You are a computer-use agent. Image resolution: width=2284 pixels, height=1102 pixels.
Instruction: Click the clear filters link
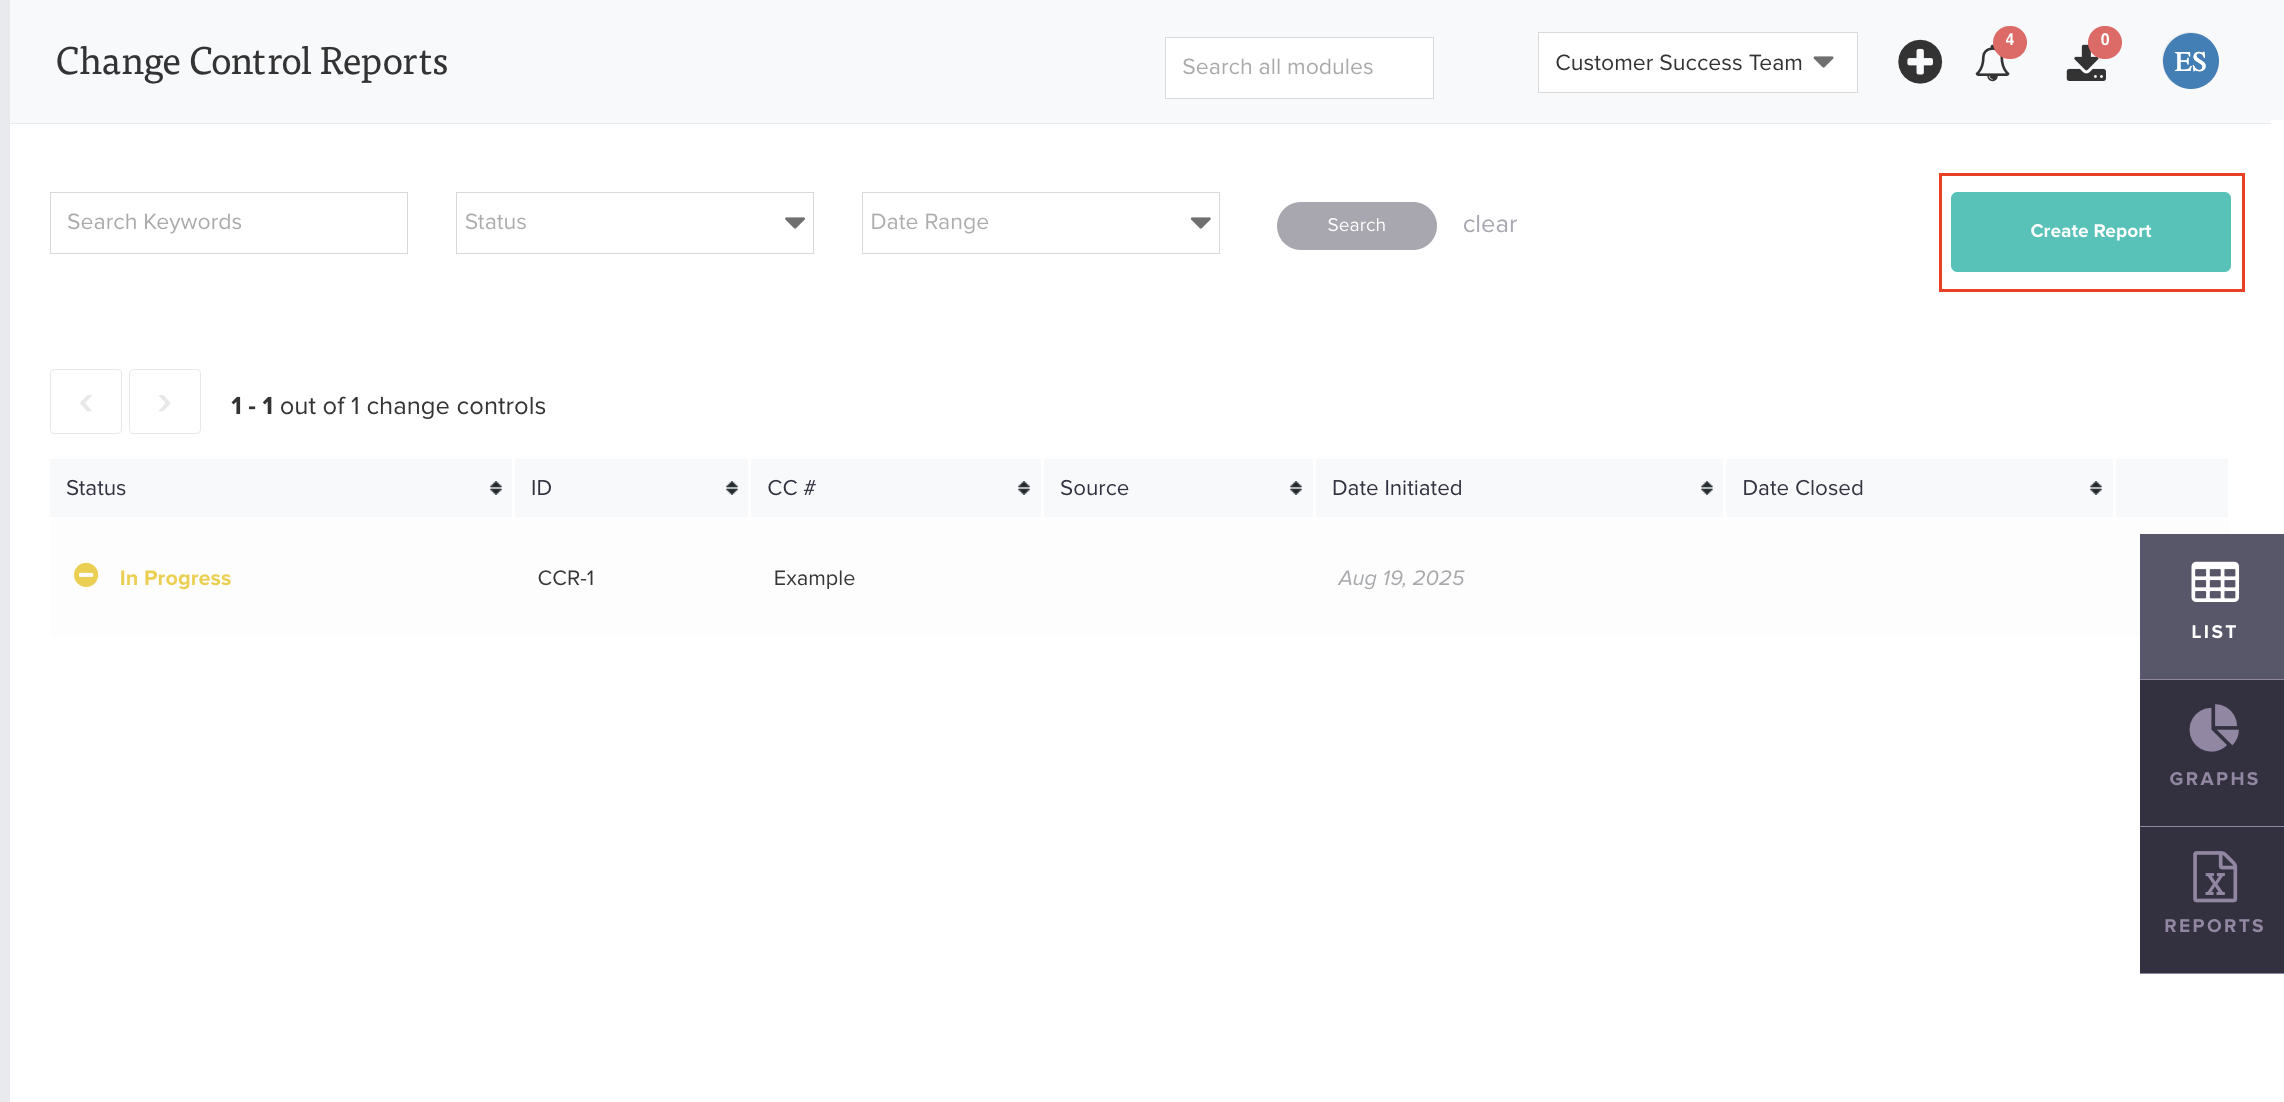[1489, 224]
